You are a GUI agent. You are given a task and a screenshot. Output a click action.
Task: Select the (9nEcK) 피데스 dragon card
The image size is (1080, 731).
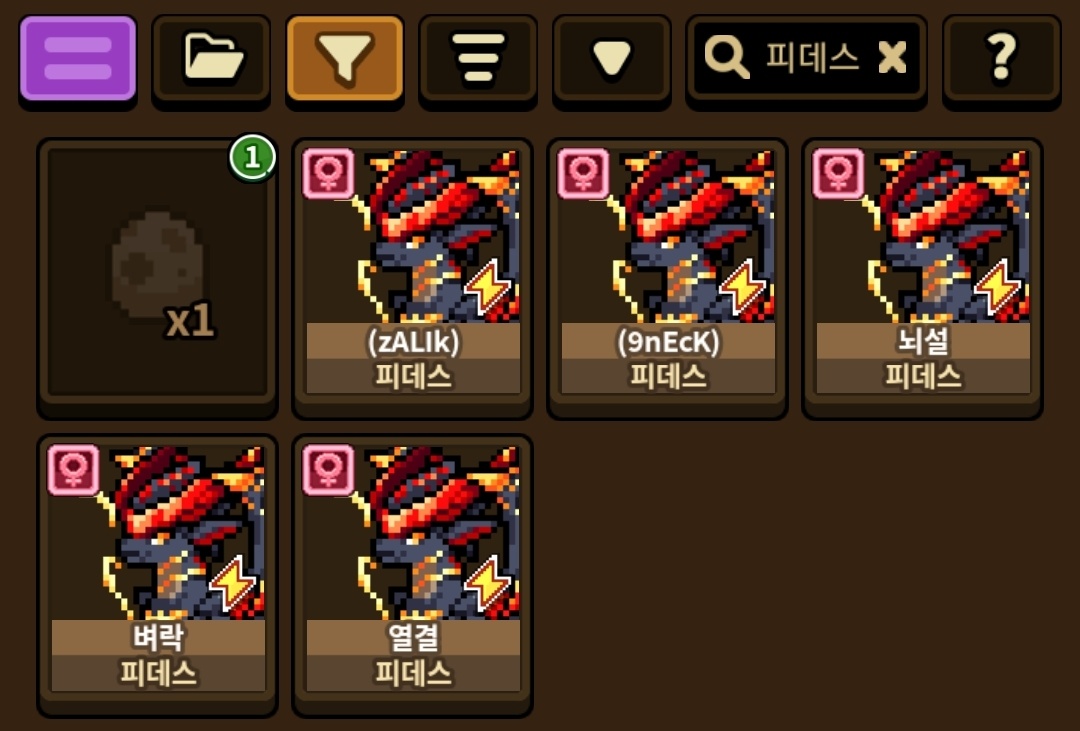tap(667, 278)
